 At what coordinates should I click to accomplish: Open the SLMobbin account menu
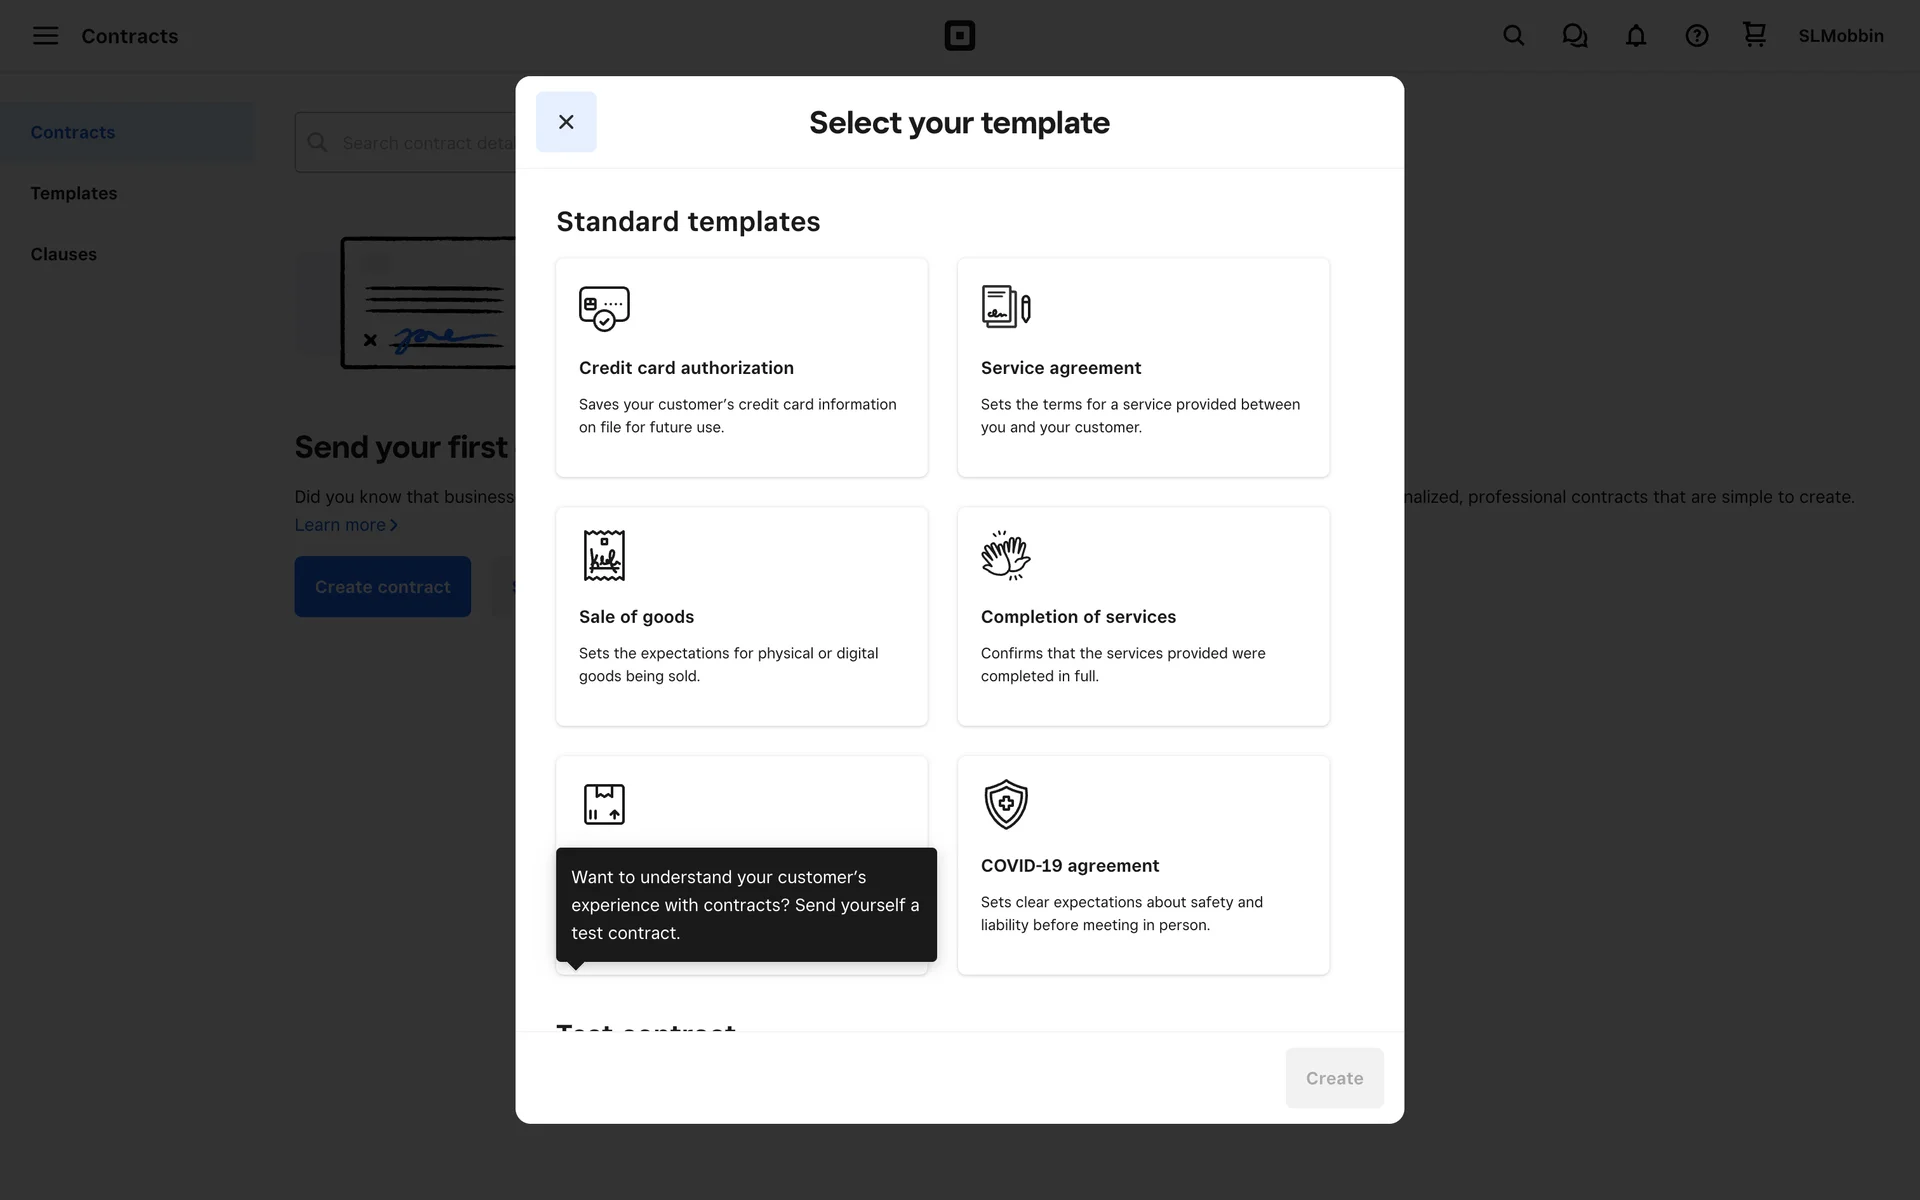click(1840, 36)
